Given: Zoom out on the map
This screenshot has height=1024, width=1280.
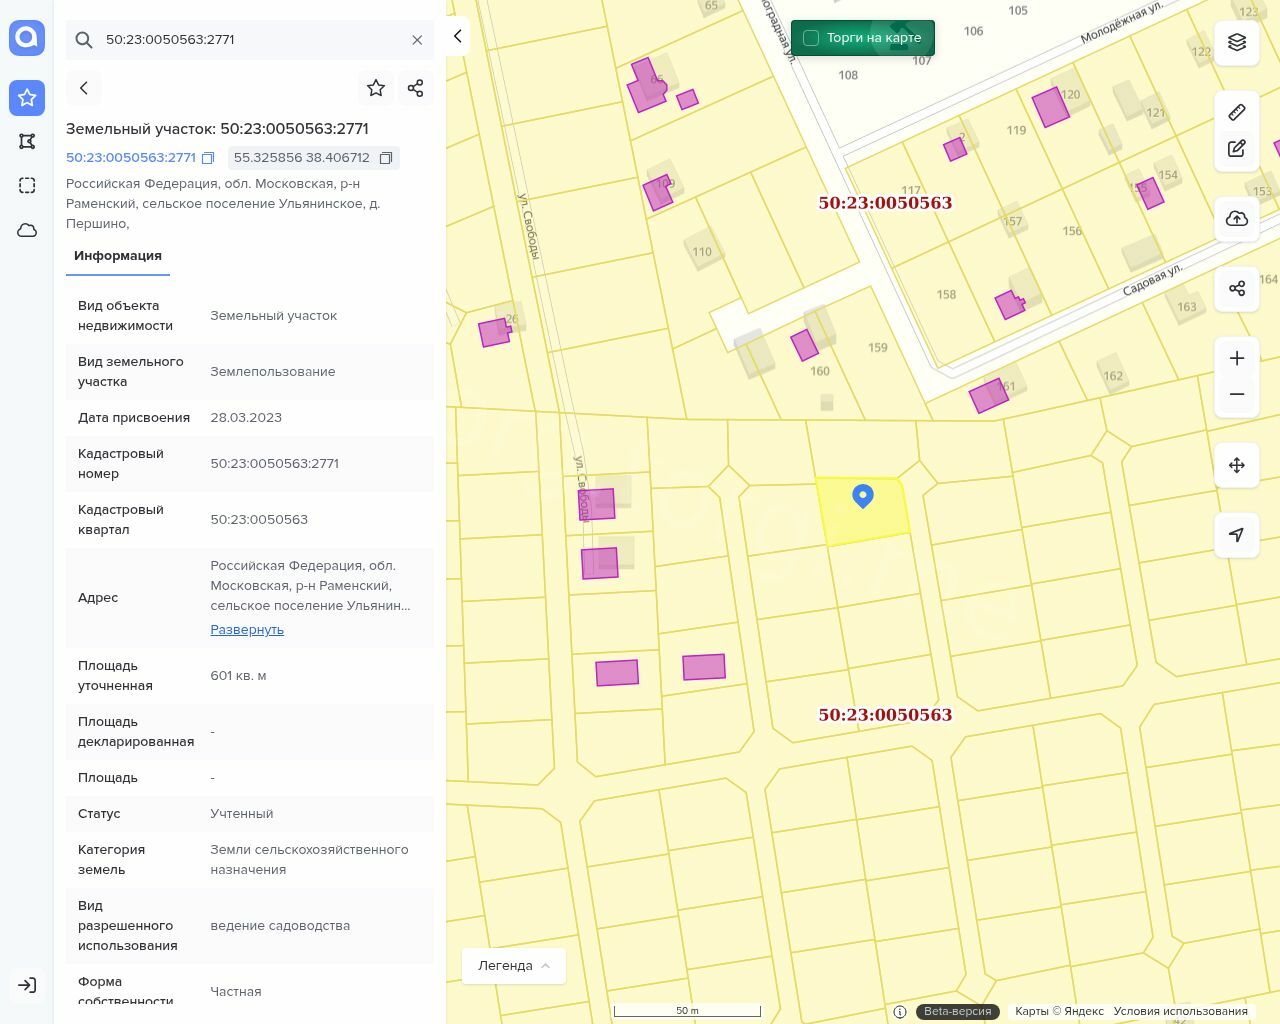Looking at the screenshot, I should tap(1237, 394).
